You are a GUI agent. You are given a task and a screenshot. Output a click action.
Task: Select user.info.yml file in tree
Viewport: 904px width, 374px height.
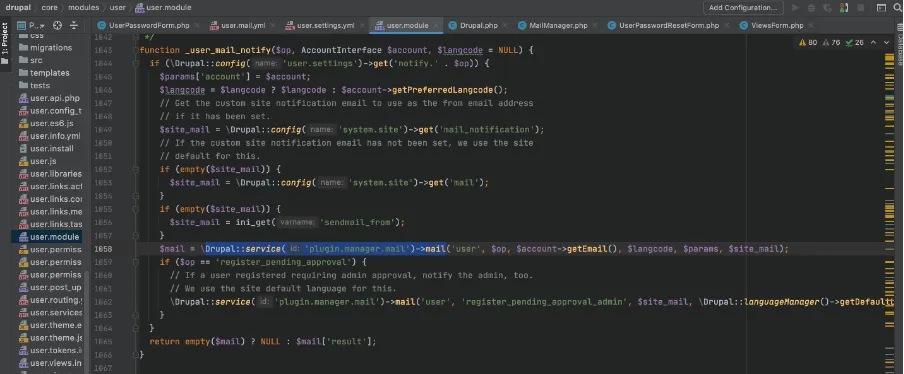(50, 136)
